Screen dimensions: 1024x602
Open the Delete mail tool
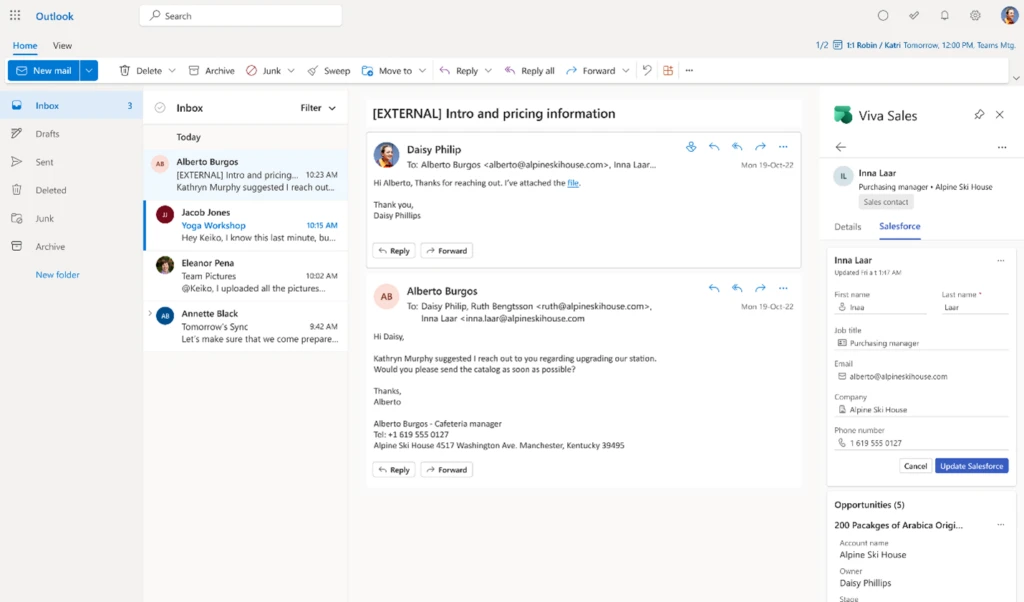(x=142, y=70)
